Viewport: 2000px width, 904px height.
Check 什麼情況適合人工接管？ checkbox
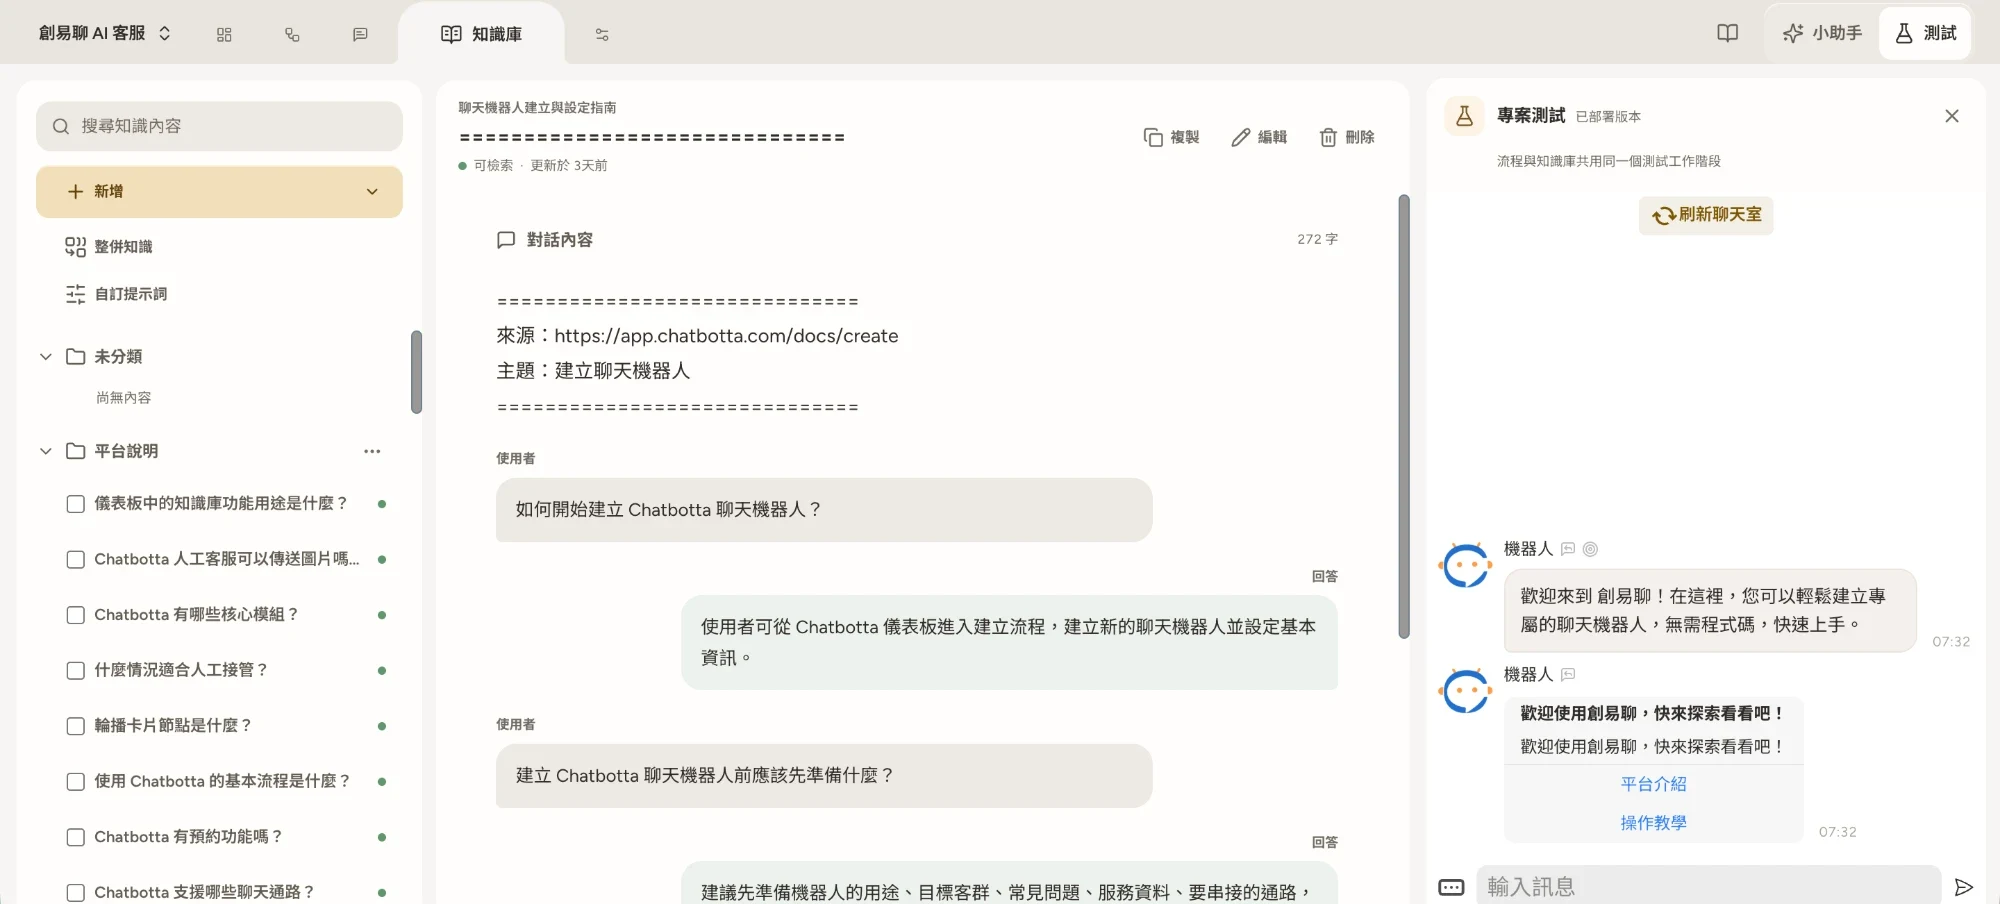[75, 670]
